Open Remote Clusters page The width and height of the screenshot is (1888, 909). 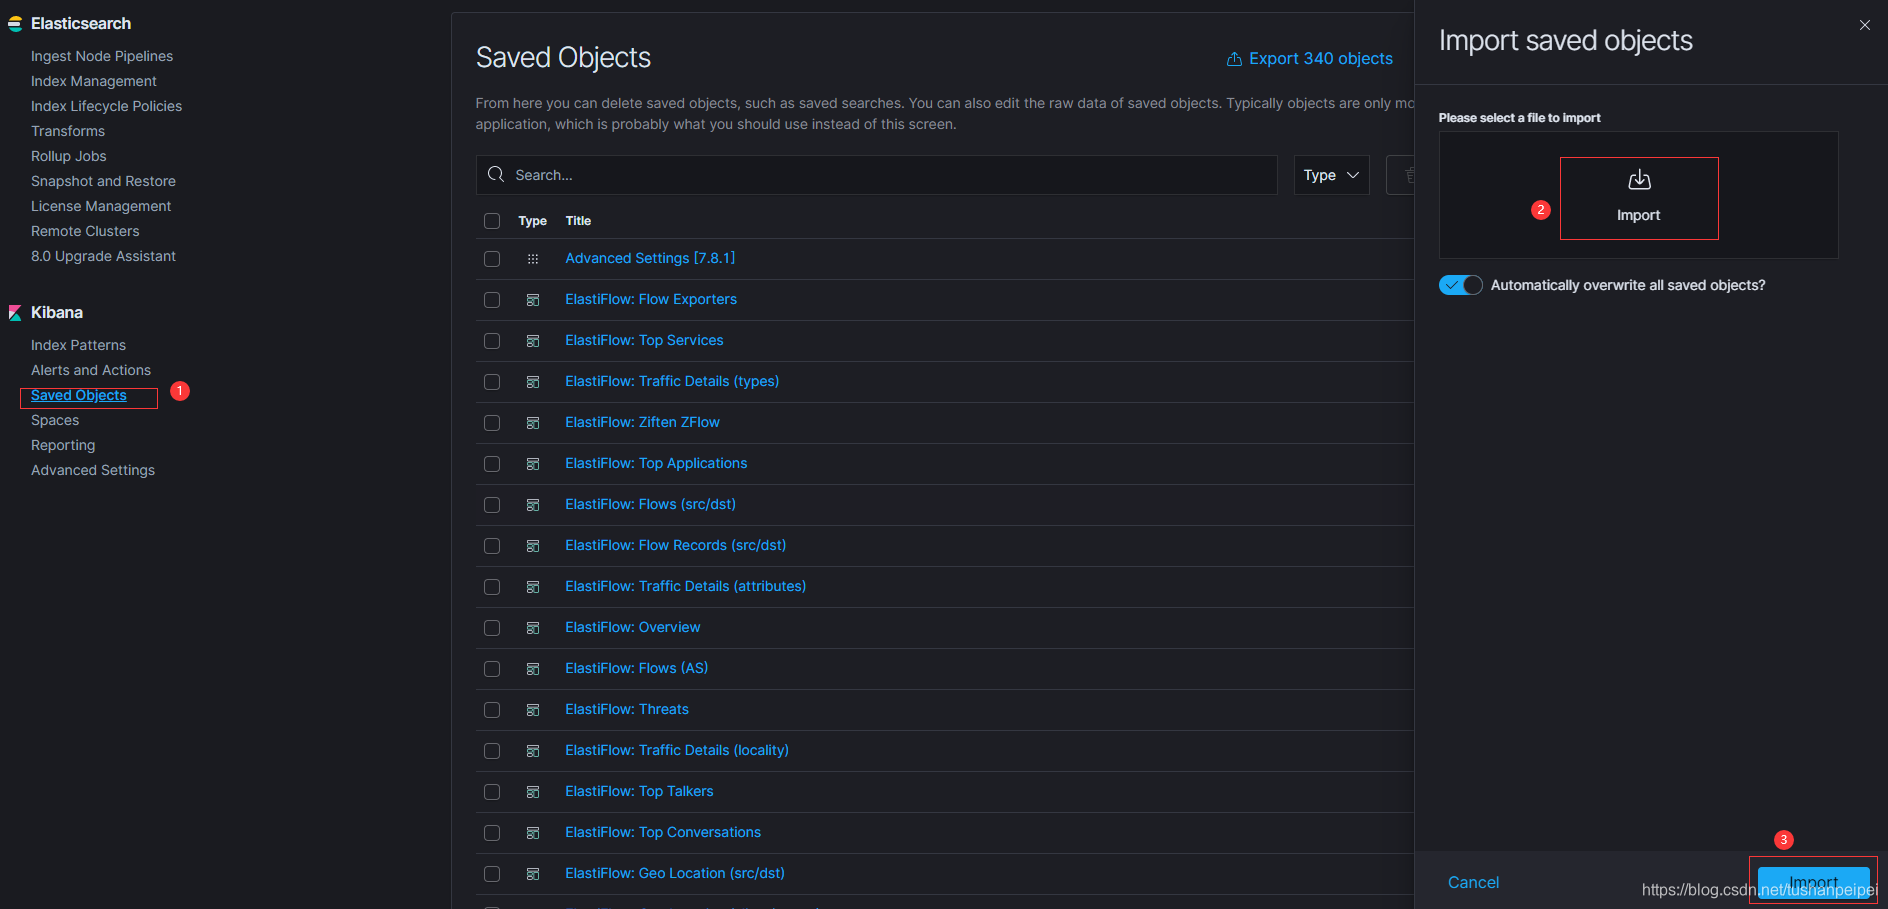(85, 231)
